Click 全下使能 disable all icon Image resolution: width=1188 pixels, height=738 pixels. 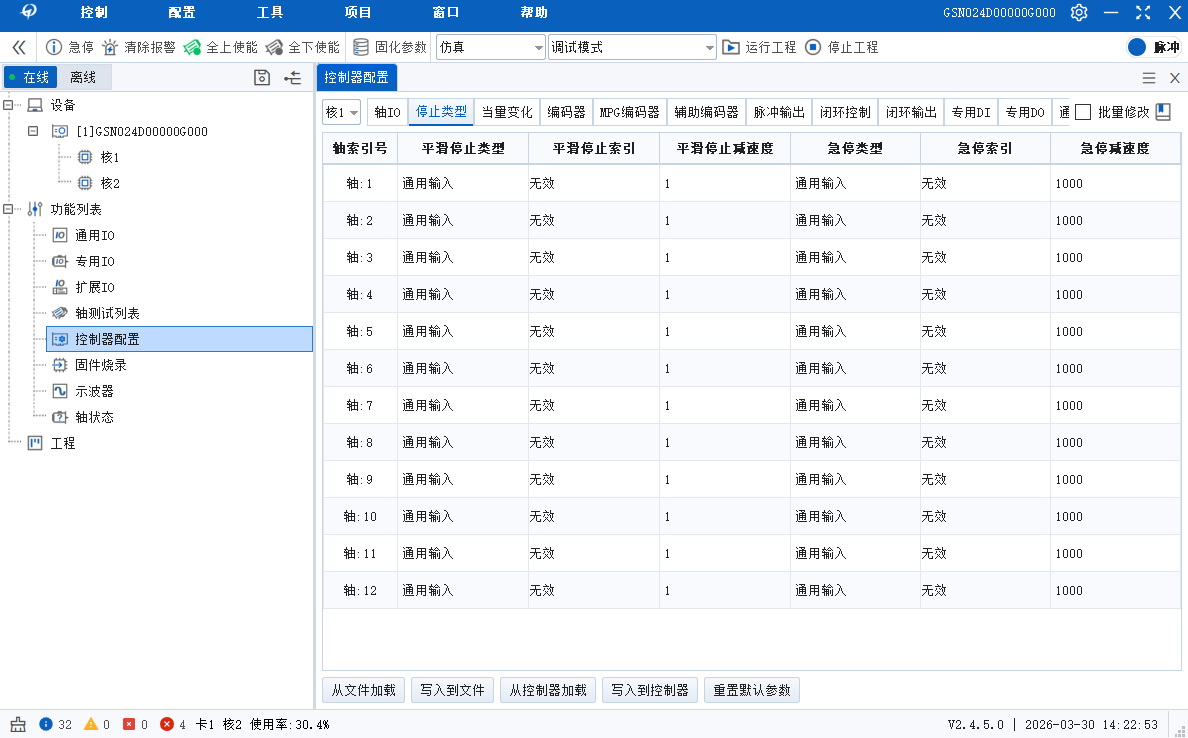tap(274, 47)
